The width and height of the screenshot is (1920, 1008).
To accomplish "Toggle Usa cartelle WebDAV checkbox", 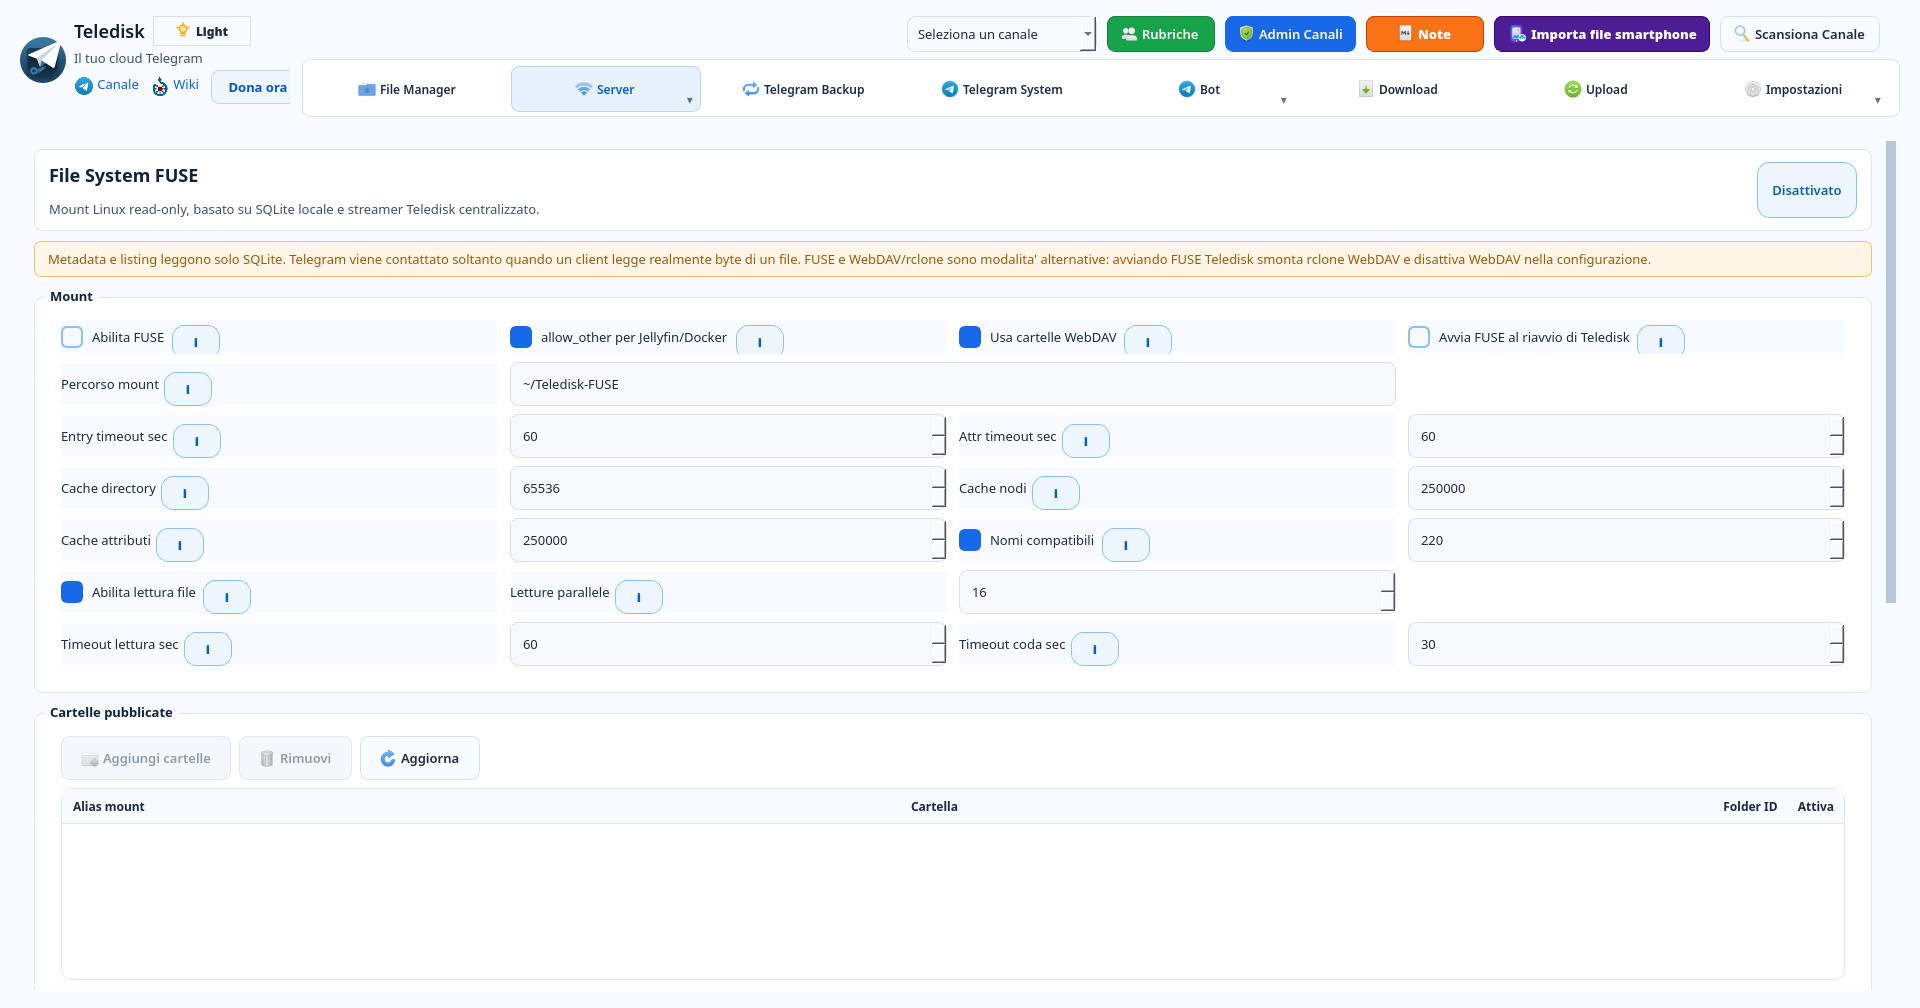I will click(970, 337).
